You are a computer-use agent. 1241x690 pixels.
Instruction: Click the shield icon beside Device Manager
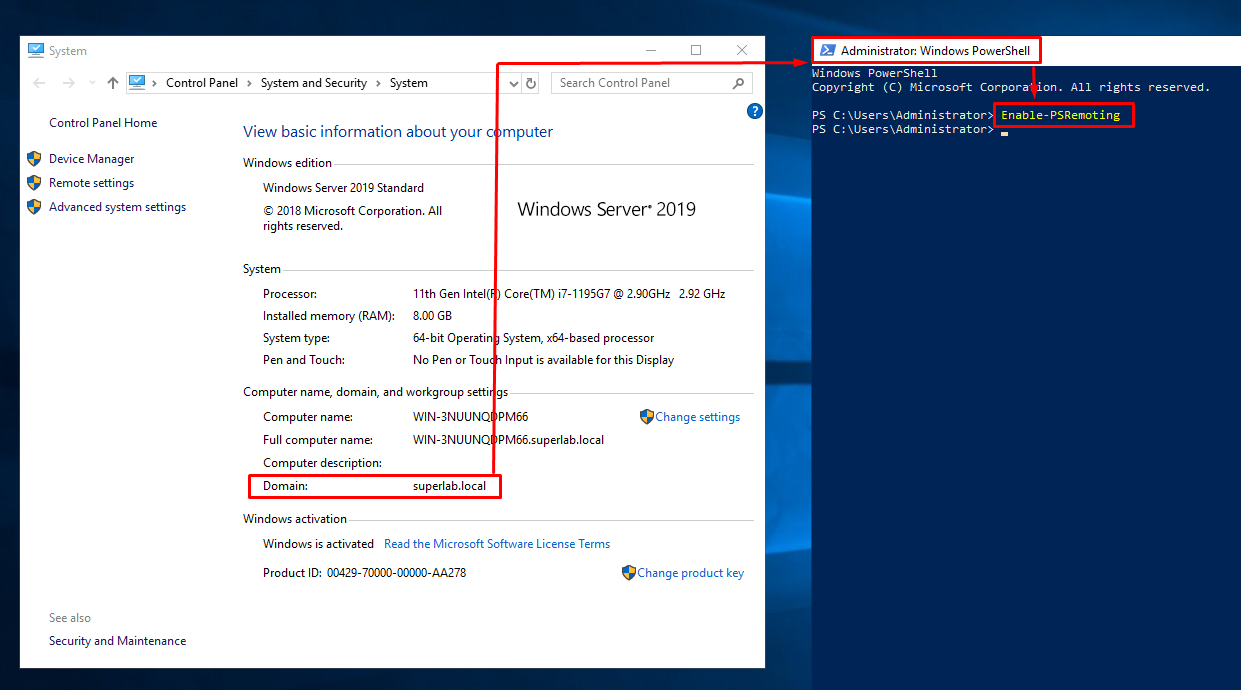point(34,159)
